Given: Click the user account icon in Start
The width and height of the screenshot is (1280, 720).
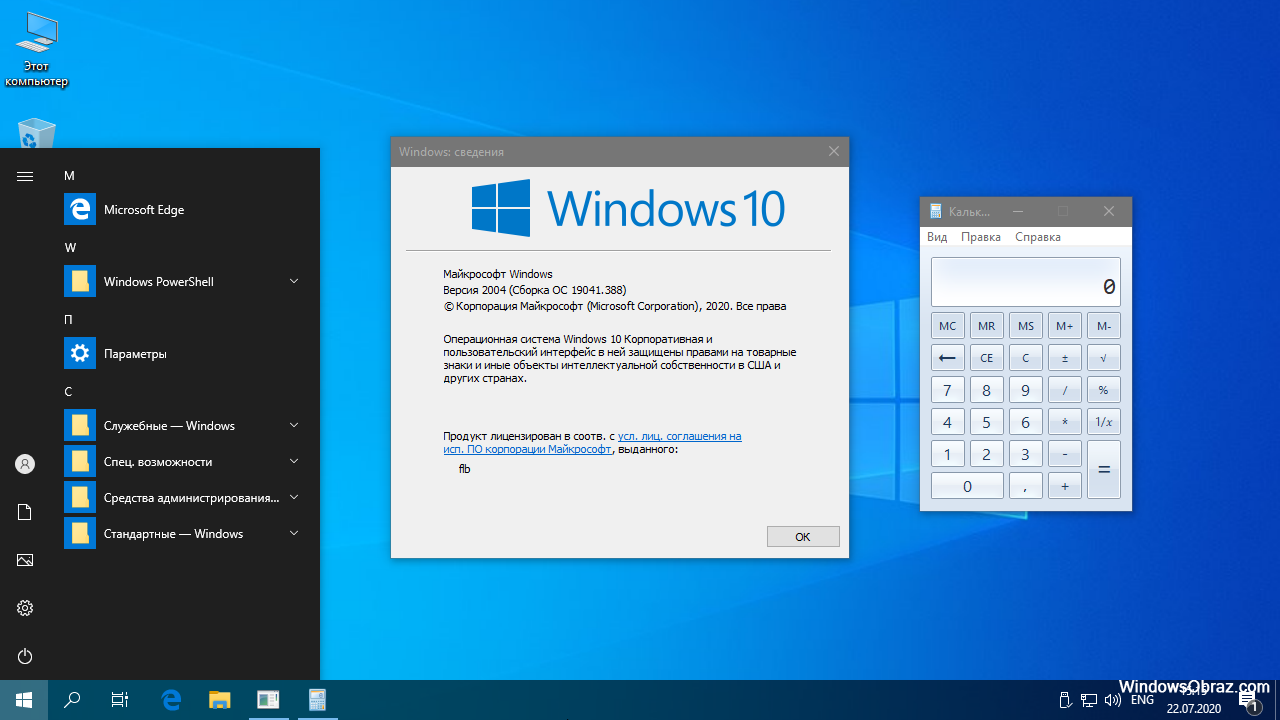Looking at the screenshot, I should tap(25, 464).
